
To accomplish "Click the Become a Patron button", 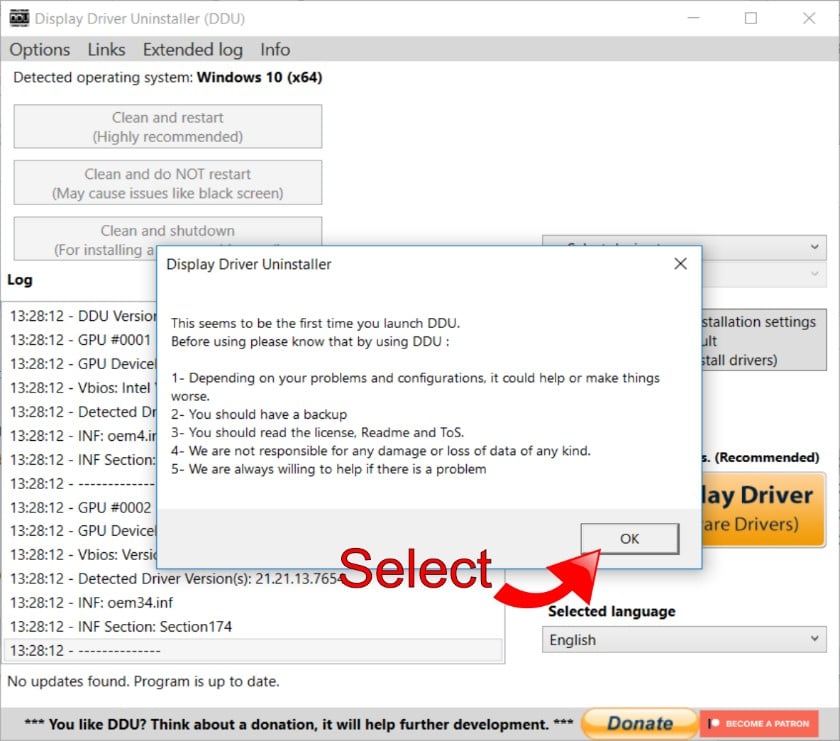I will [759, 723].
